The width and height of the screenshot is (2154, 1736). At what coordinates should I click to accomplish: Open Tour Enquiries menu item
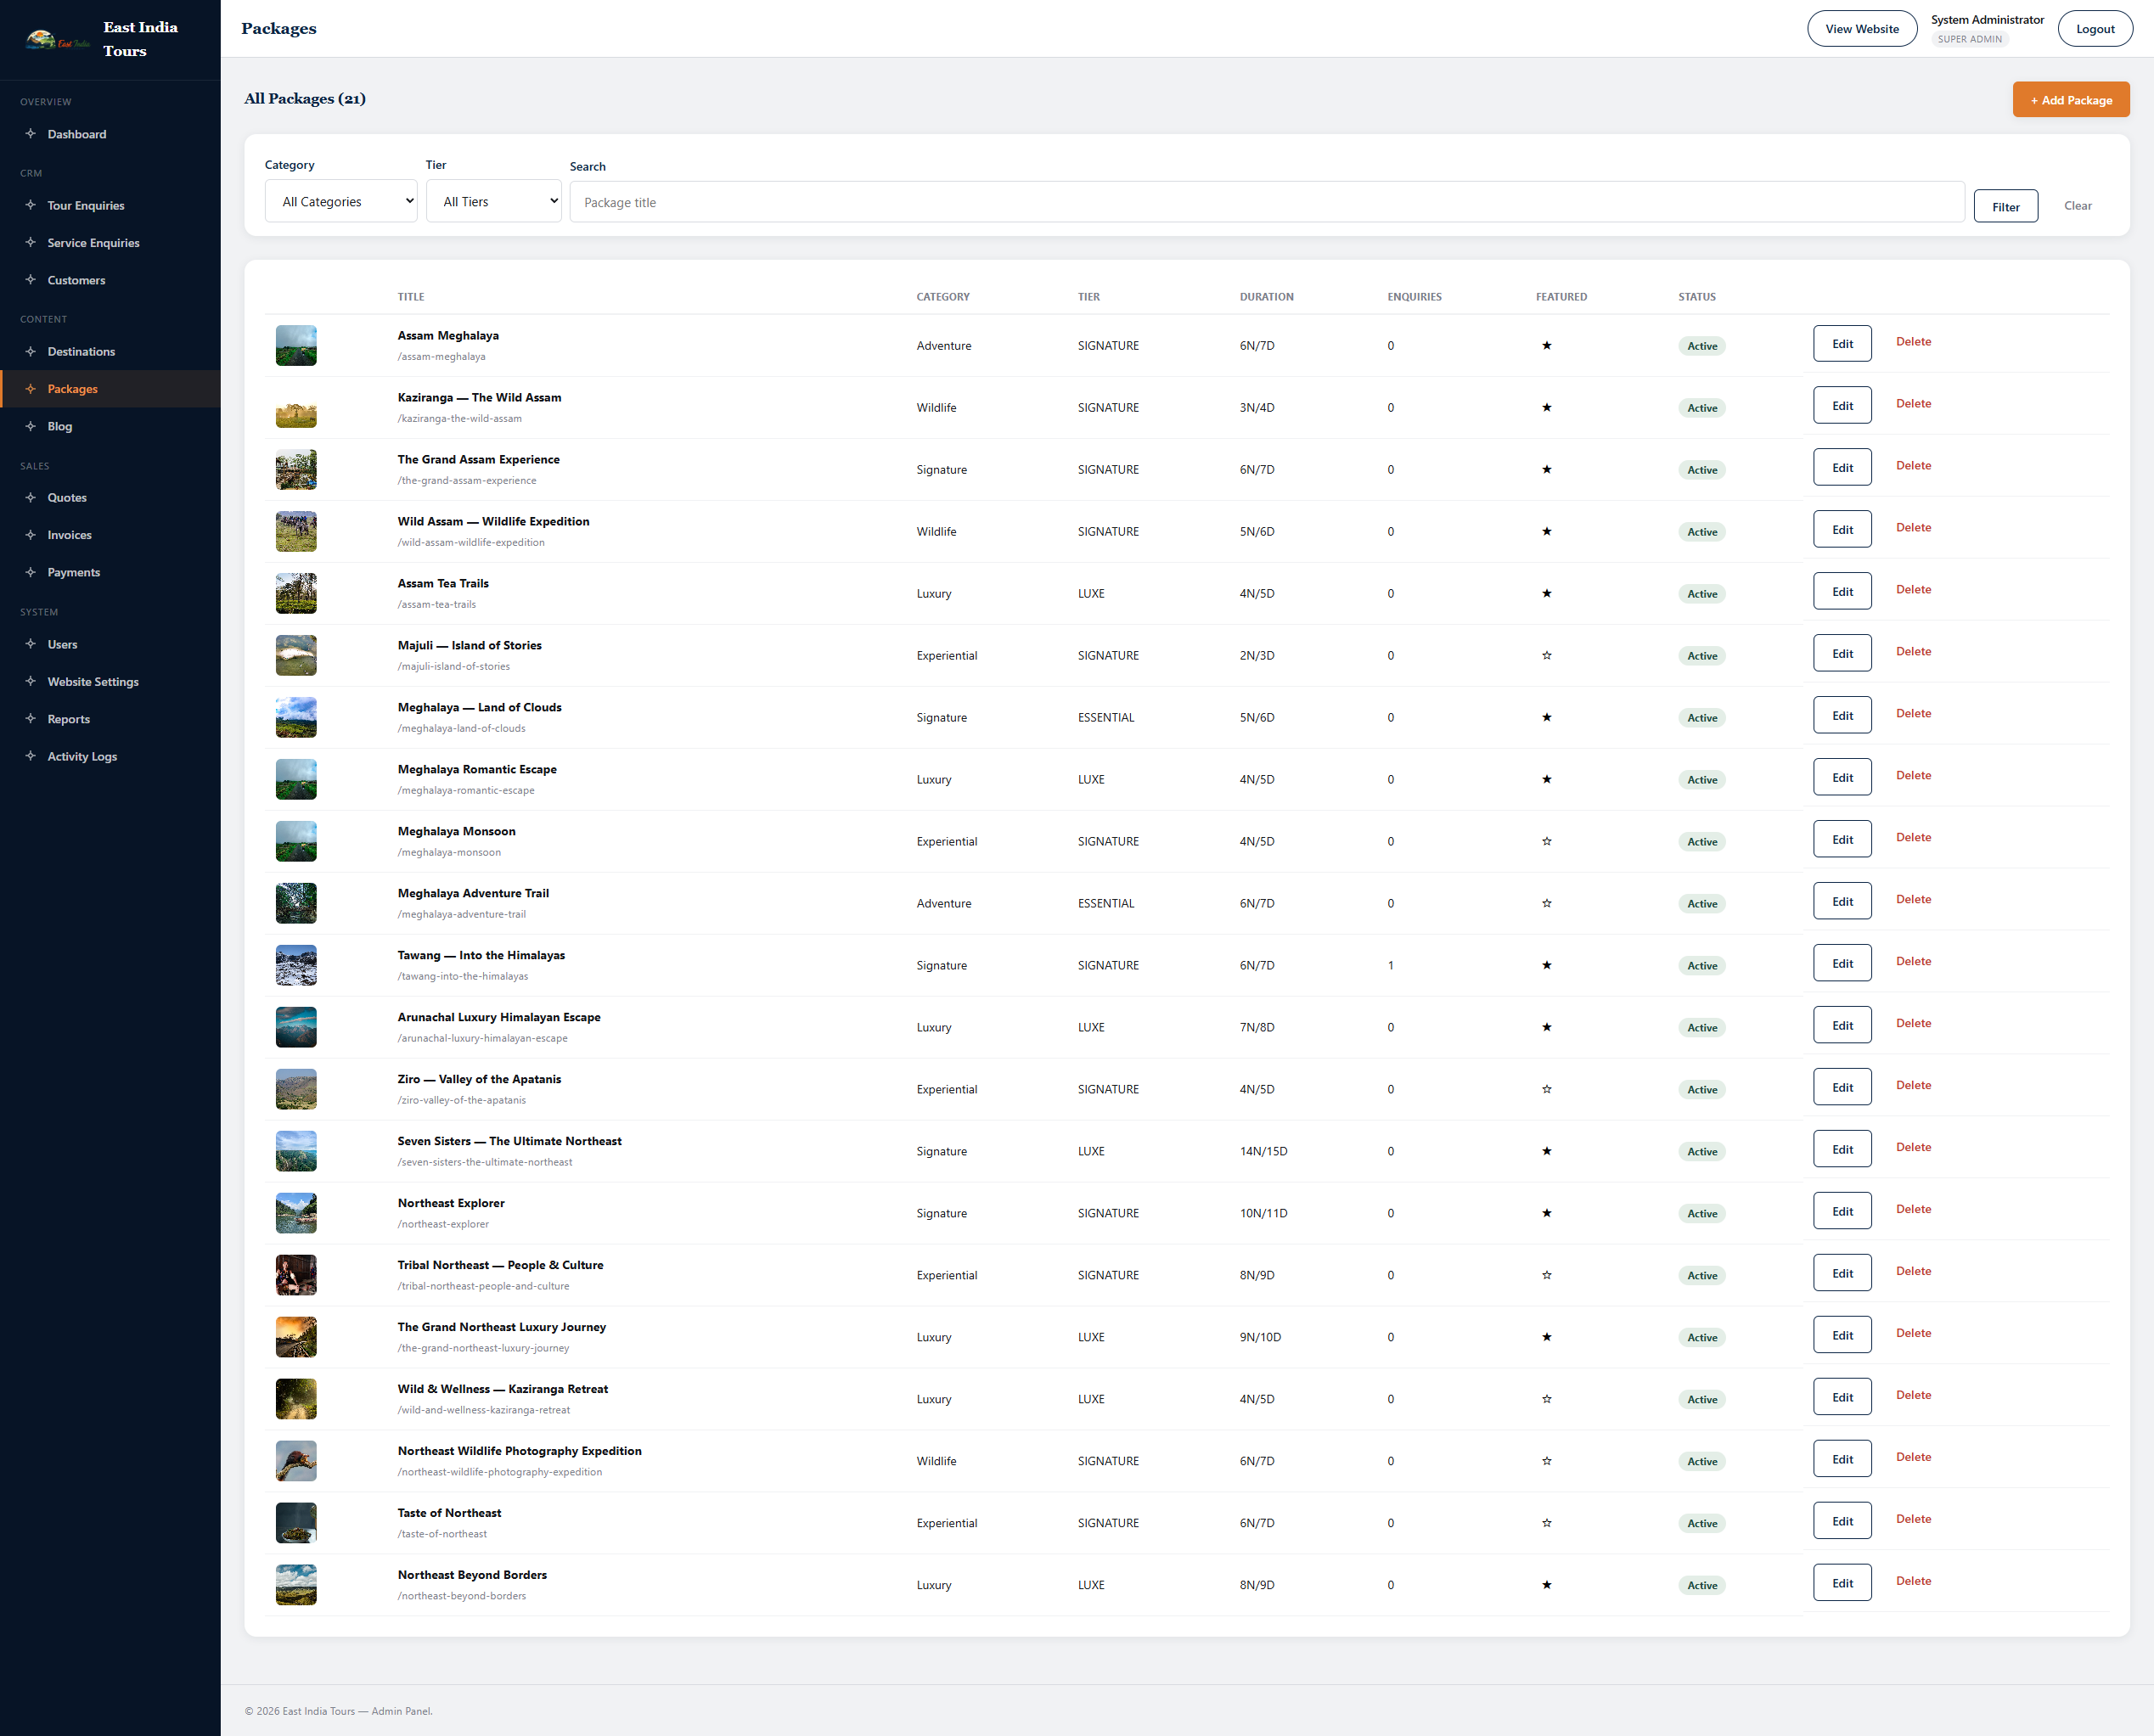(110, 205)
